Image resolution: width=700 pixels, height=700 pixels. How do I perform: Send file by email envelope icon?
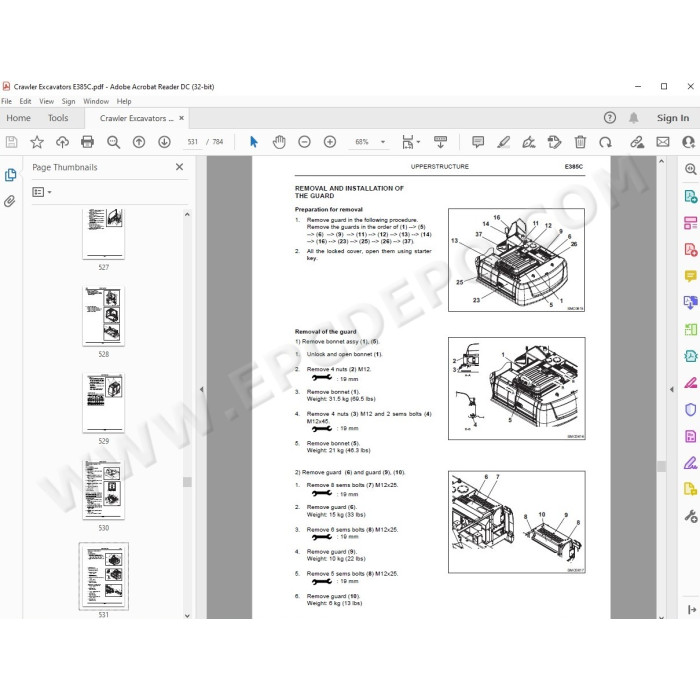point(662,142)
